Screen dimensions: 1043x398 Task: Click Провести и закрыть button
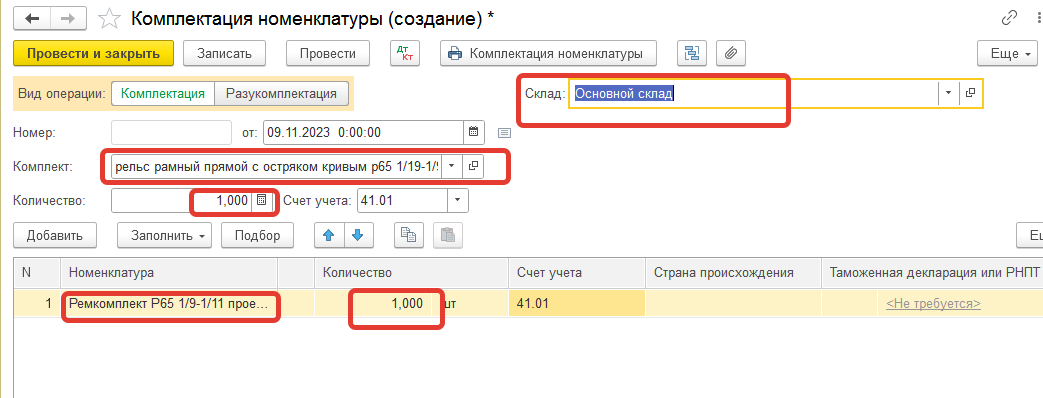pyautogui.click(x=94, y=54)
